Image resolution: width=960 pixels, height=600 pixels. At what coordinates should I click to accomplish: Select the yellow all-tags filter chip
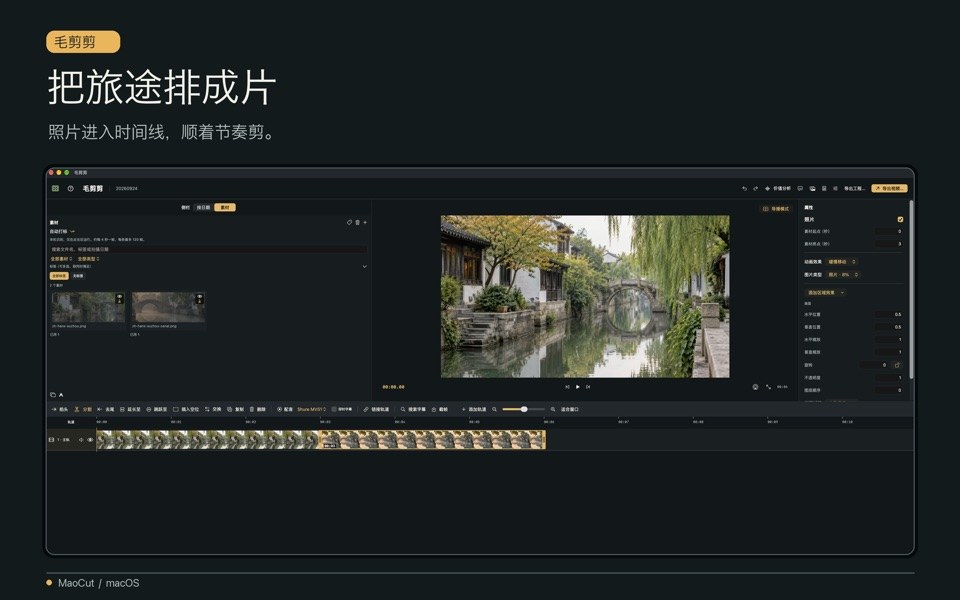(x=59, y=276)
